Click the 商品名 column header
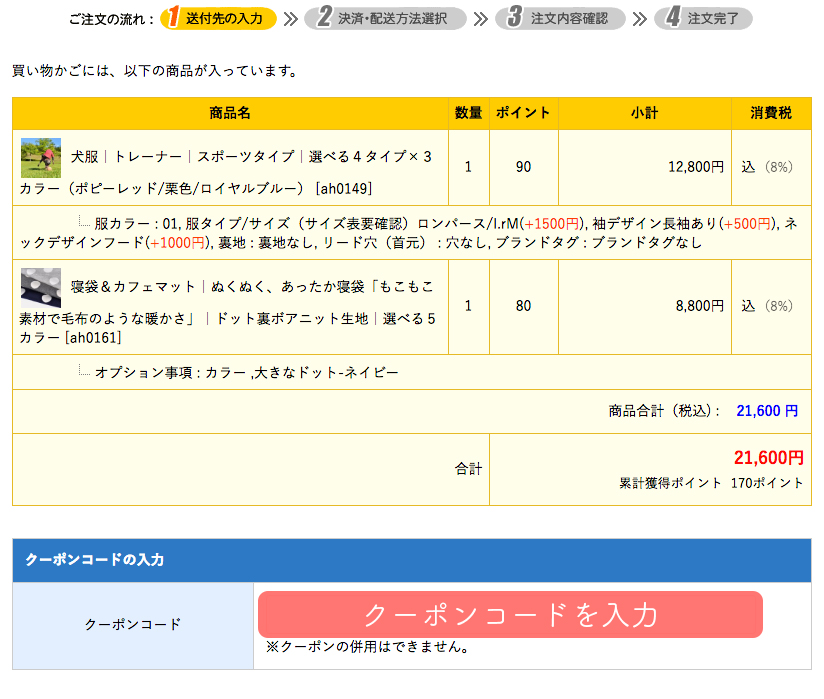The width and height of the screenshot is (824, 699). tap(230, 113)
